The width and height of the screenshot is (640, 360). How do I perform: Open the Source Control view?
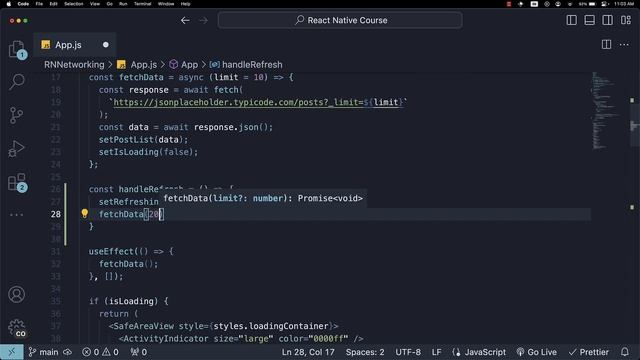[17, 116]
